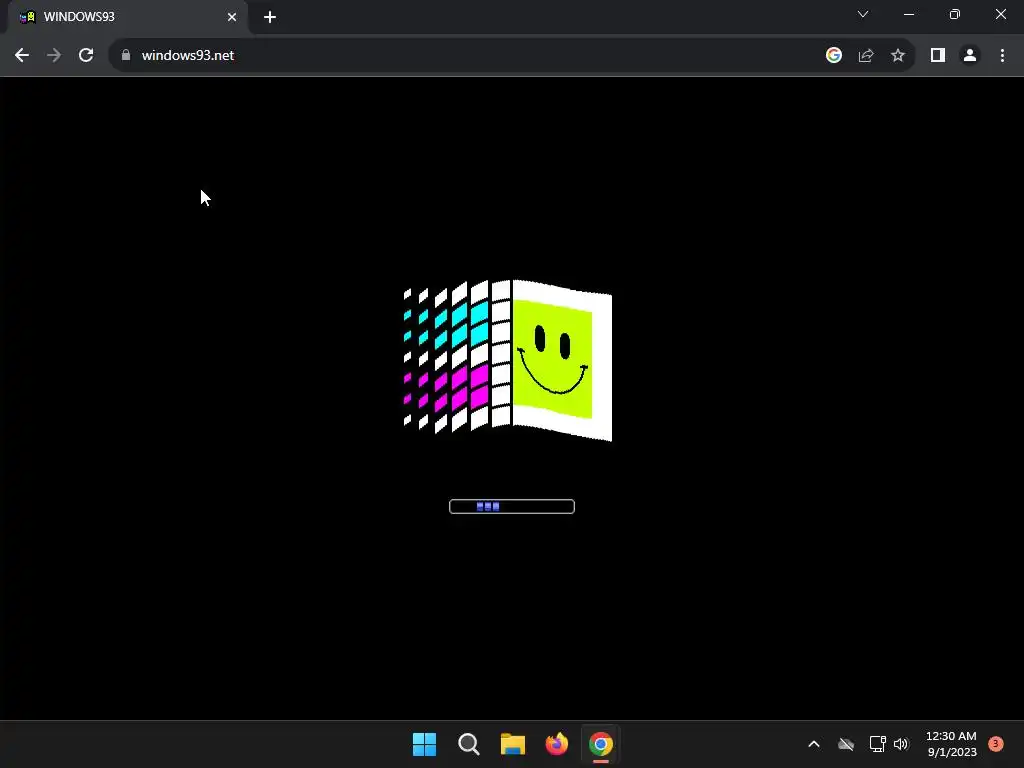Open the cloud sync tray icon

click(x=846, y=744)
